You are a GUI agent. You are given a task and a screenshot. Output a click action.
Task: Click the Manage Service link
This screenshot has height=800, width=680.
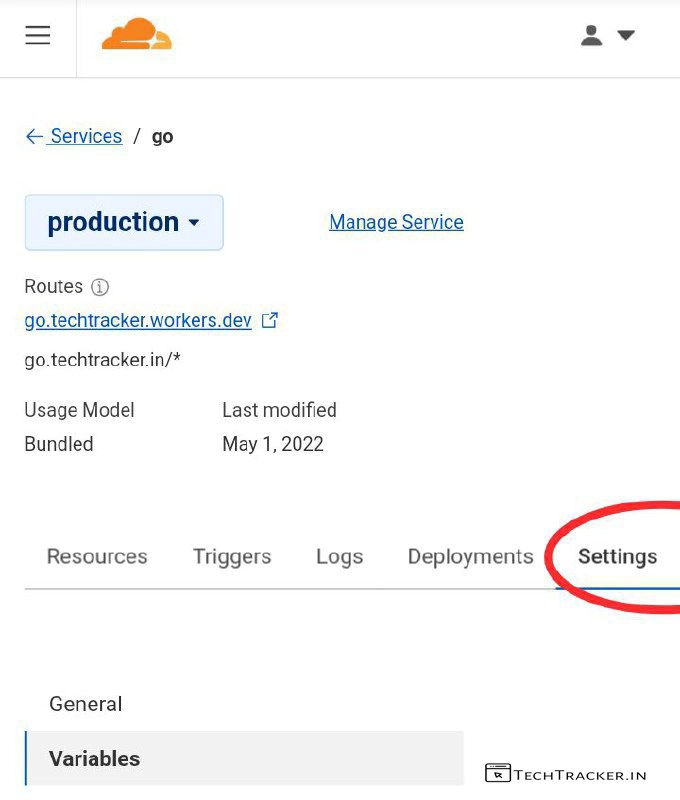tap(396, 222)
